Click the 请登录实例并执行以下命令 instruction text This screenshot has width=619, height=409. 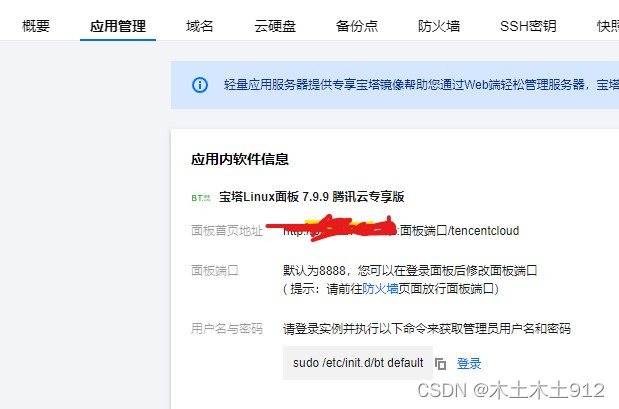427,328
